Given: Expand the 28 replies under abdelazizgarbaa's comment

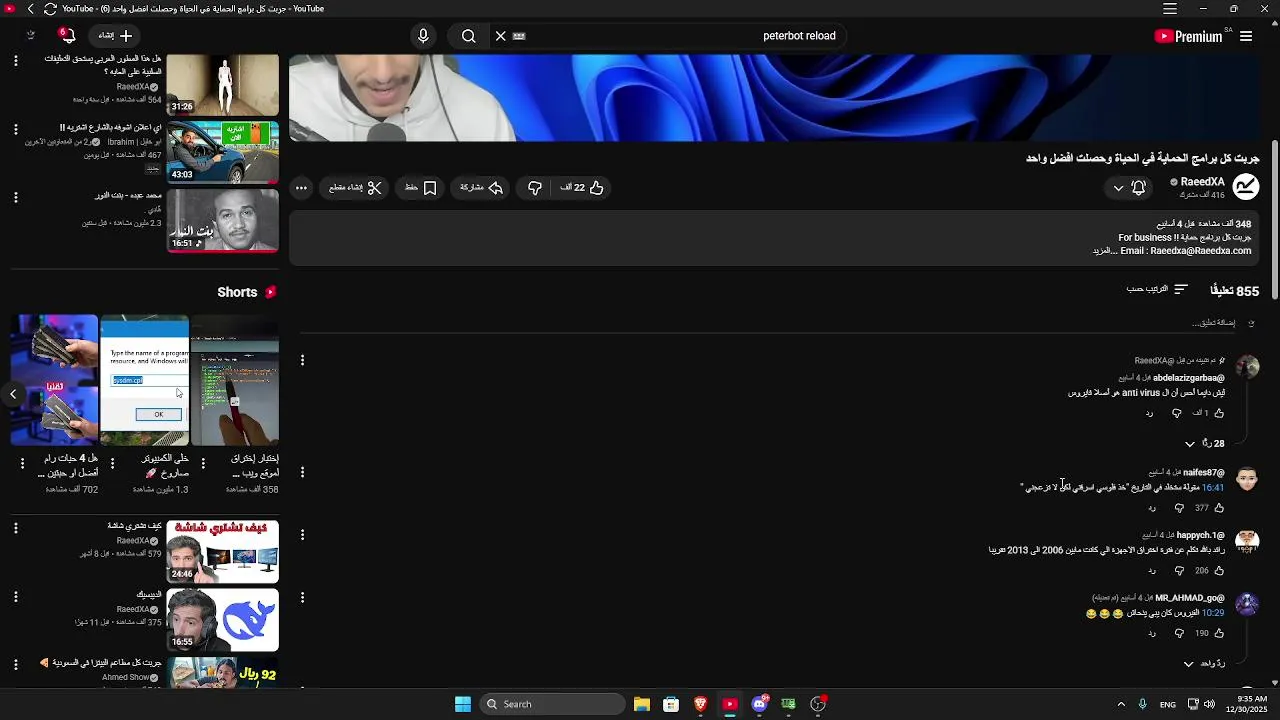Looking at the screenshot, I should point(1205,443).
